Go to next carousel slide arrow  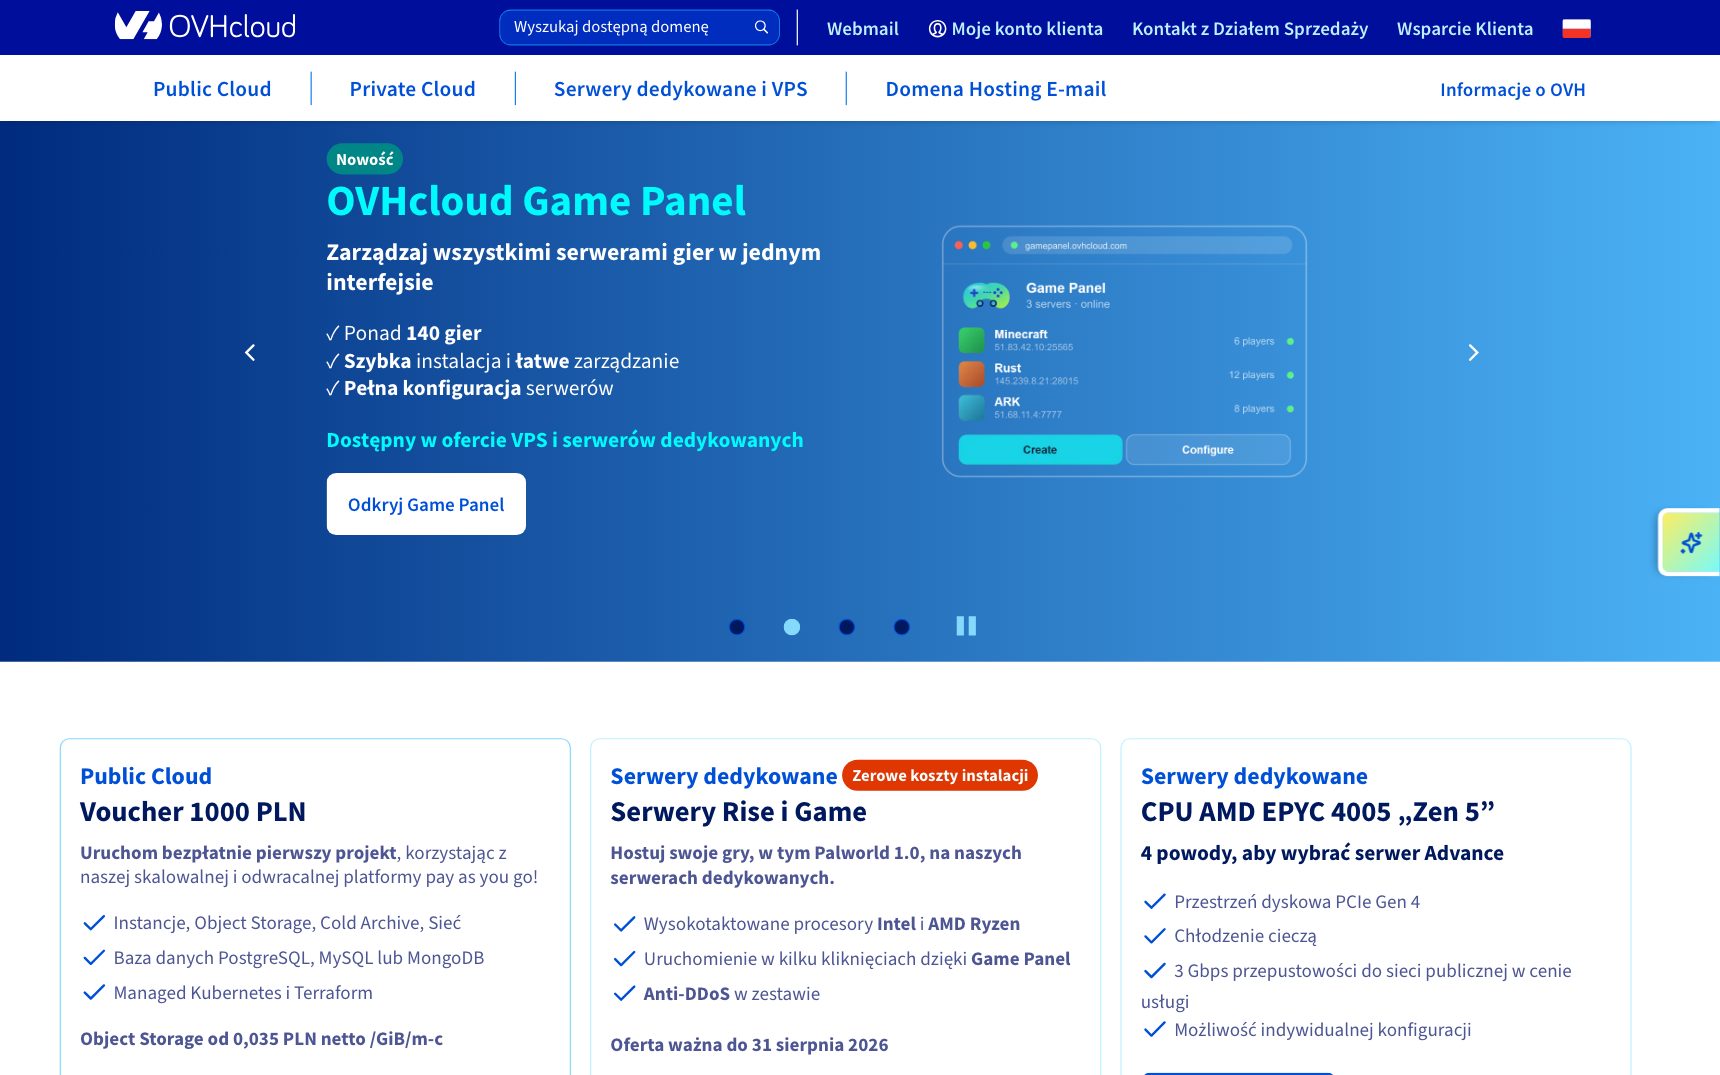point(1473,352)
